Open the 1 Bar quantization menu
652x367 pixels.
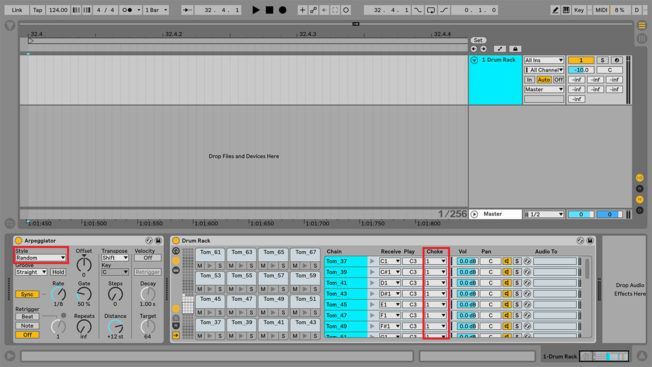coord(156,10)
